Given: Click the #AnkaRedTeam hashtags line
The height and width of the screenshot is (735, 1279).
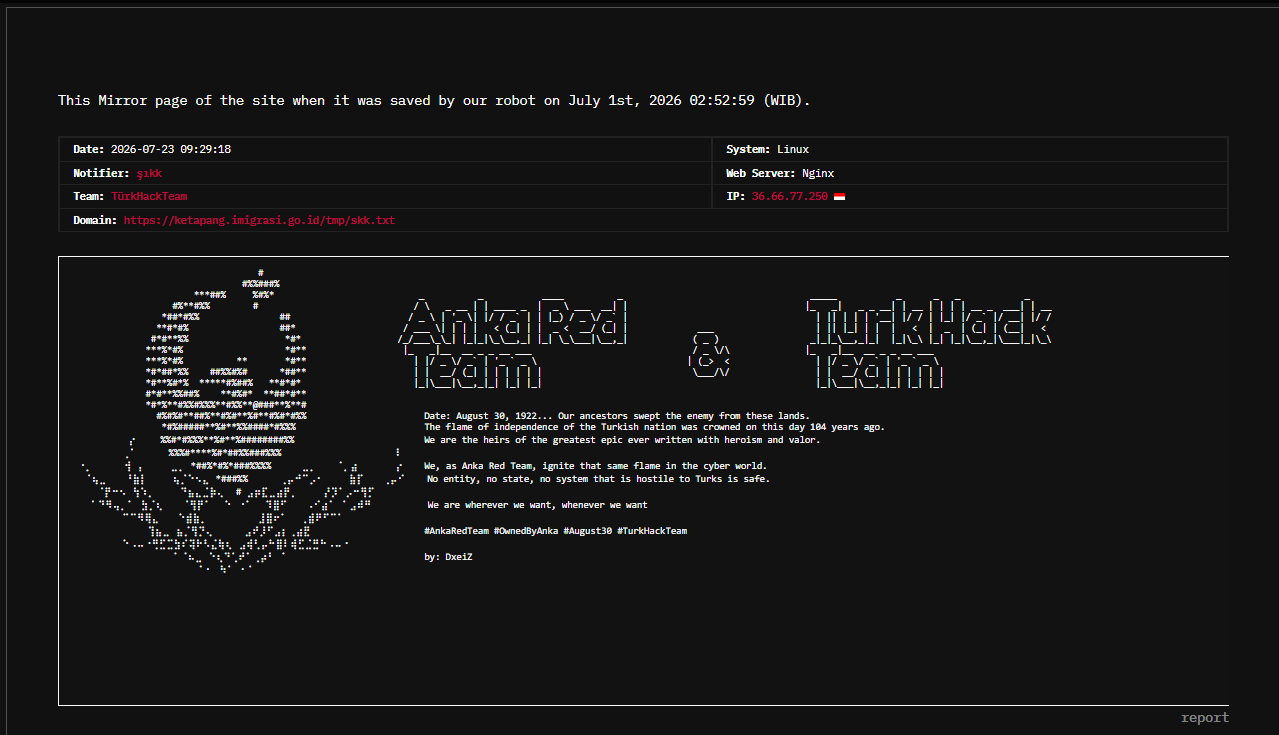Looking at the screenshot, I should click(556, 531).
